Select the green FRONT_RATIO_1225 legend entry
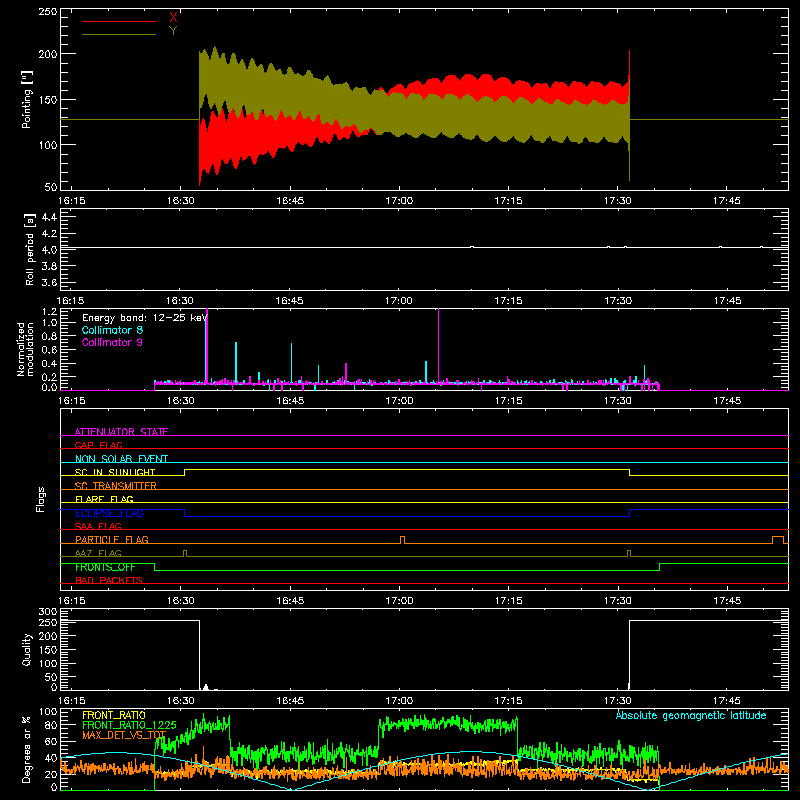The image size is (800, 800). 129,725
